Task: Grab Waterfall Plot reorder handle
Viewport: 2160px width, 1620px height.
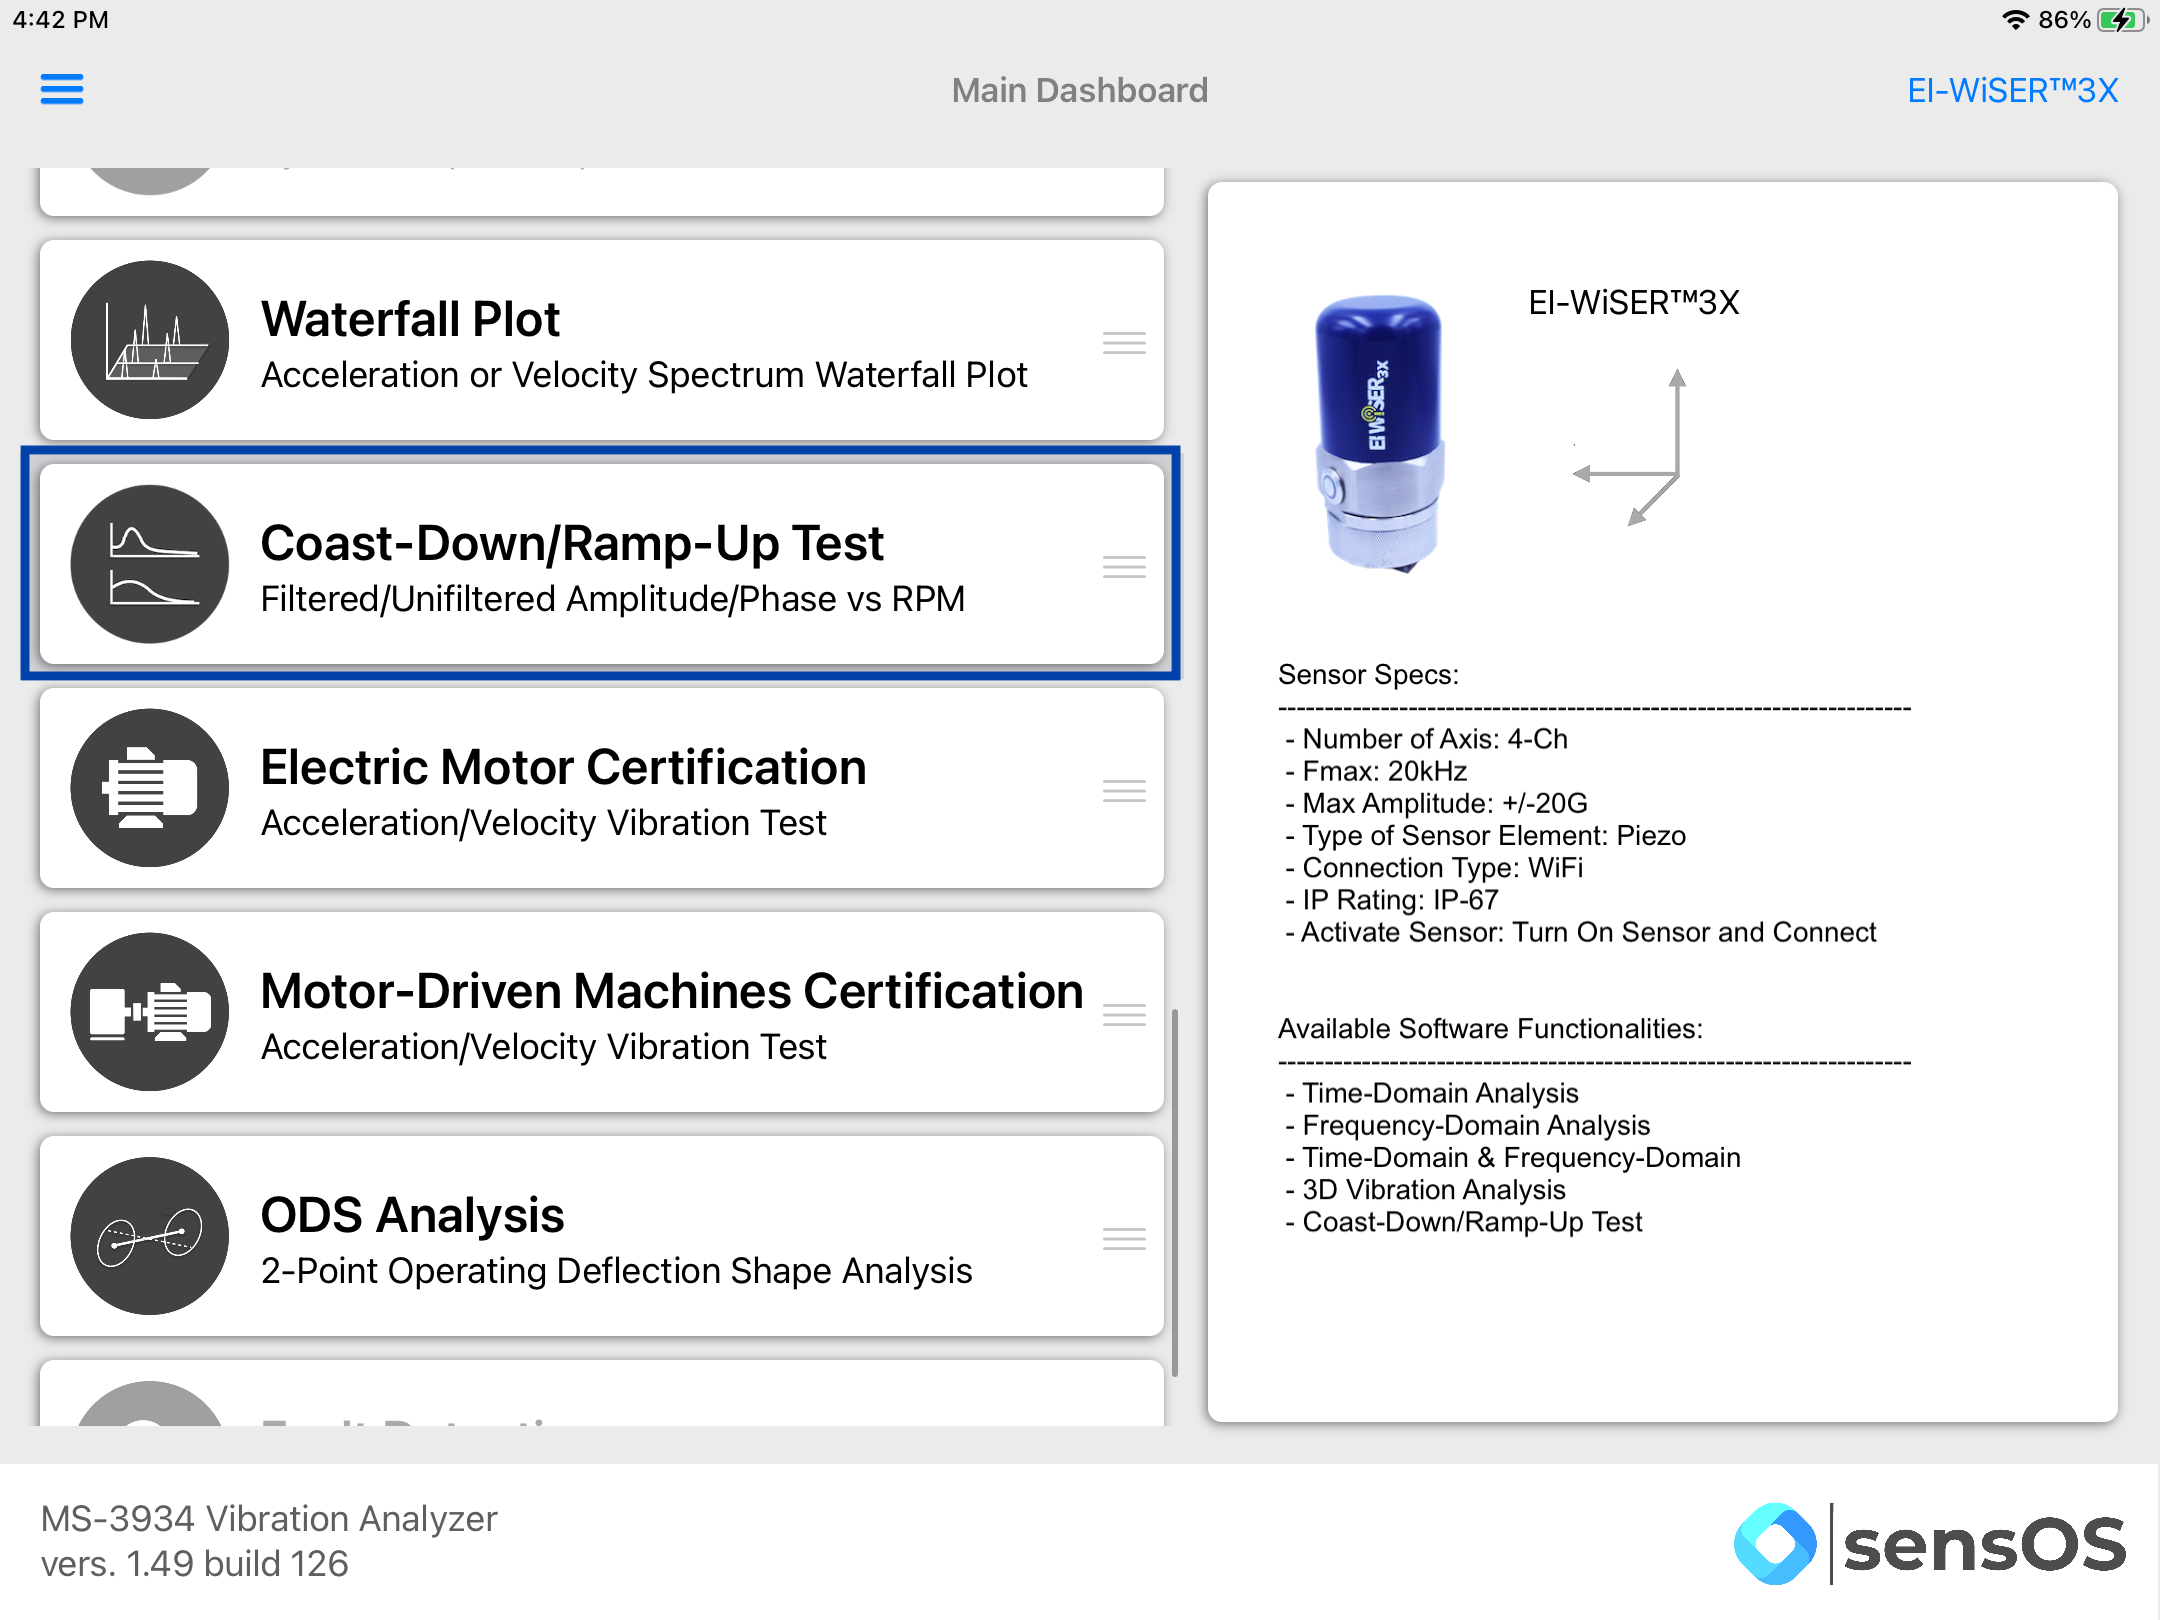Action: (x=1124, y=343)
